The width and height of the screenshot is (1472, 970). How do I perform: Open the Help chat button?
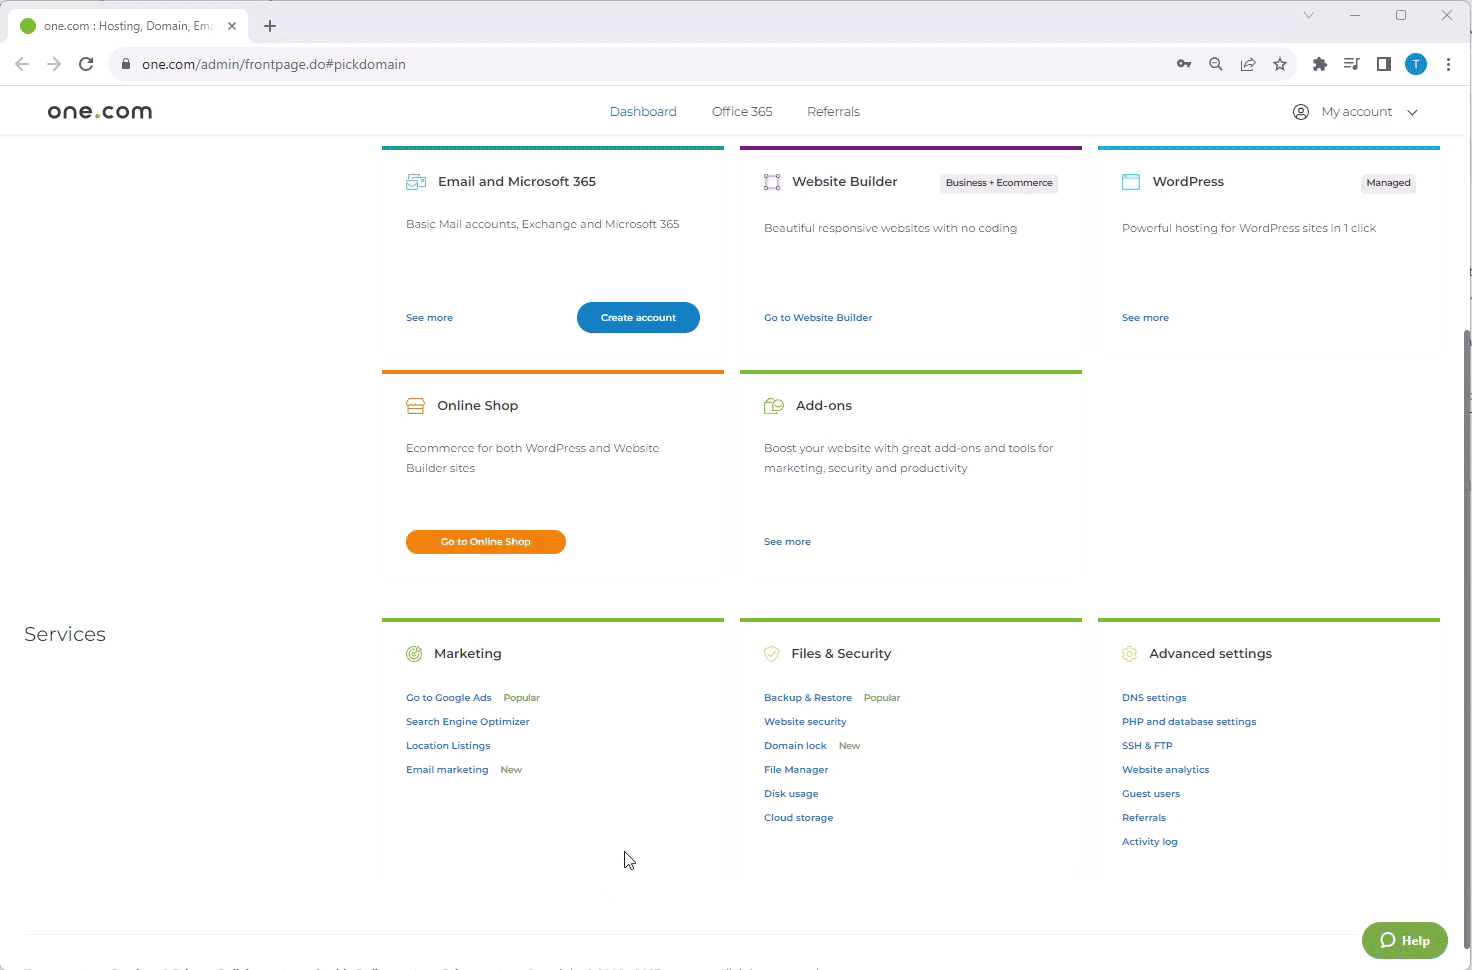click(x=1404, y=940)
